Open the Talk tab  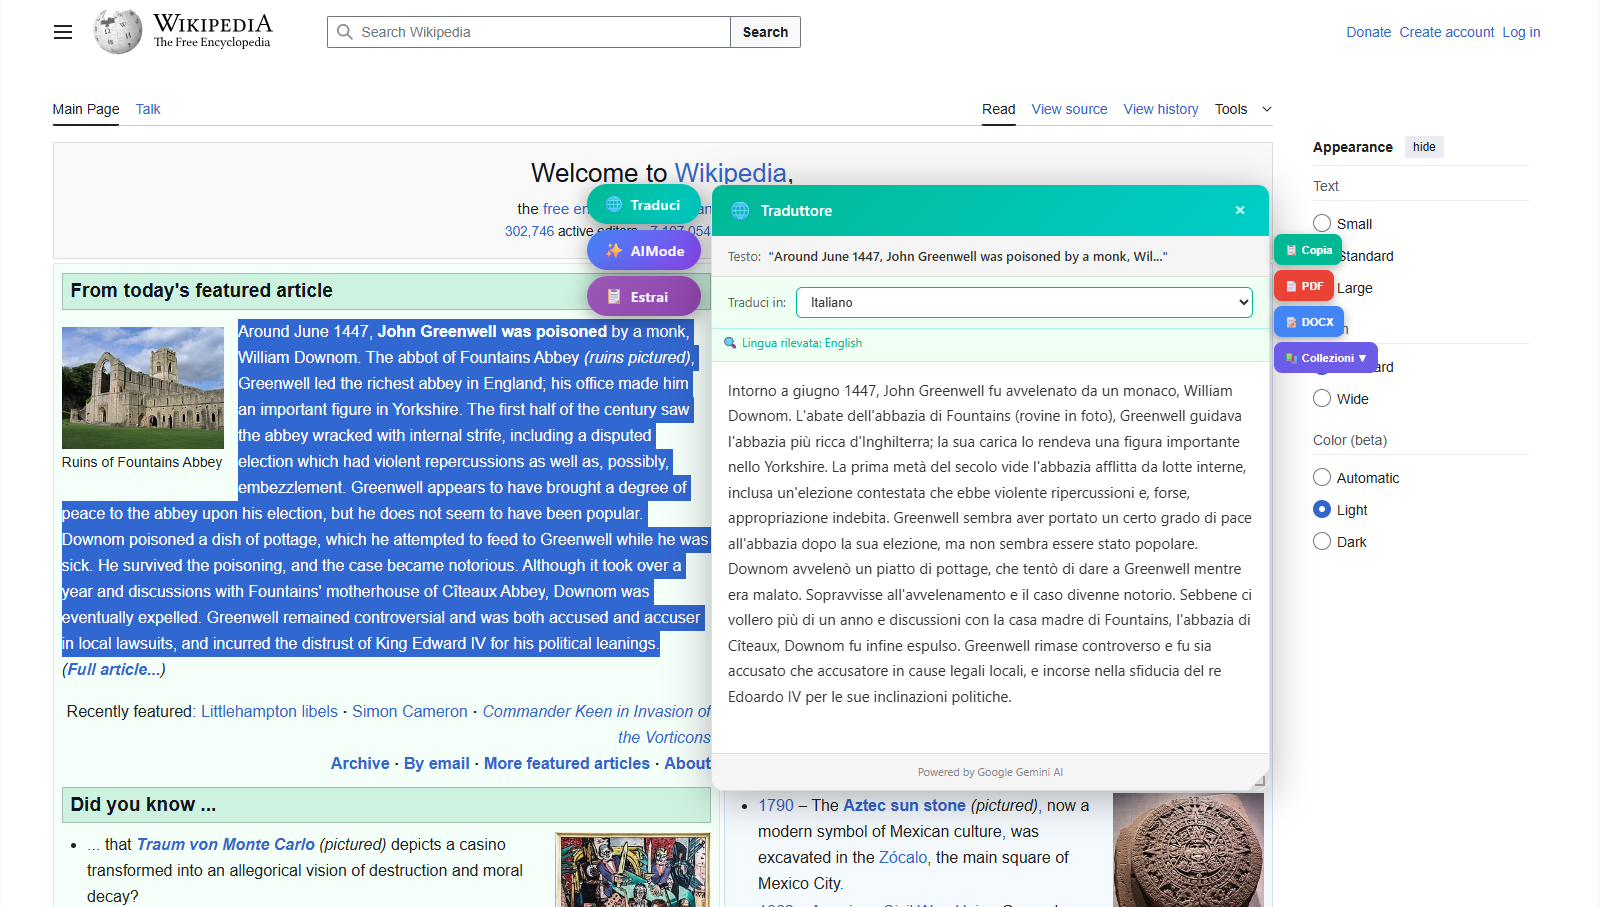tap(147, 109)
